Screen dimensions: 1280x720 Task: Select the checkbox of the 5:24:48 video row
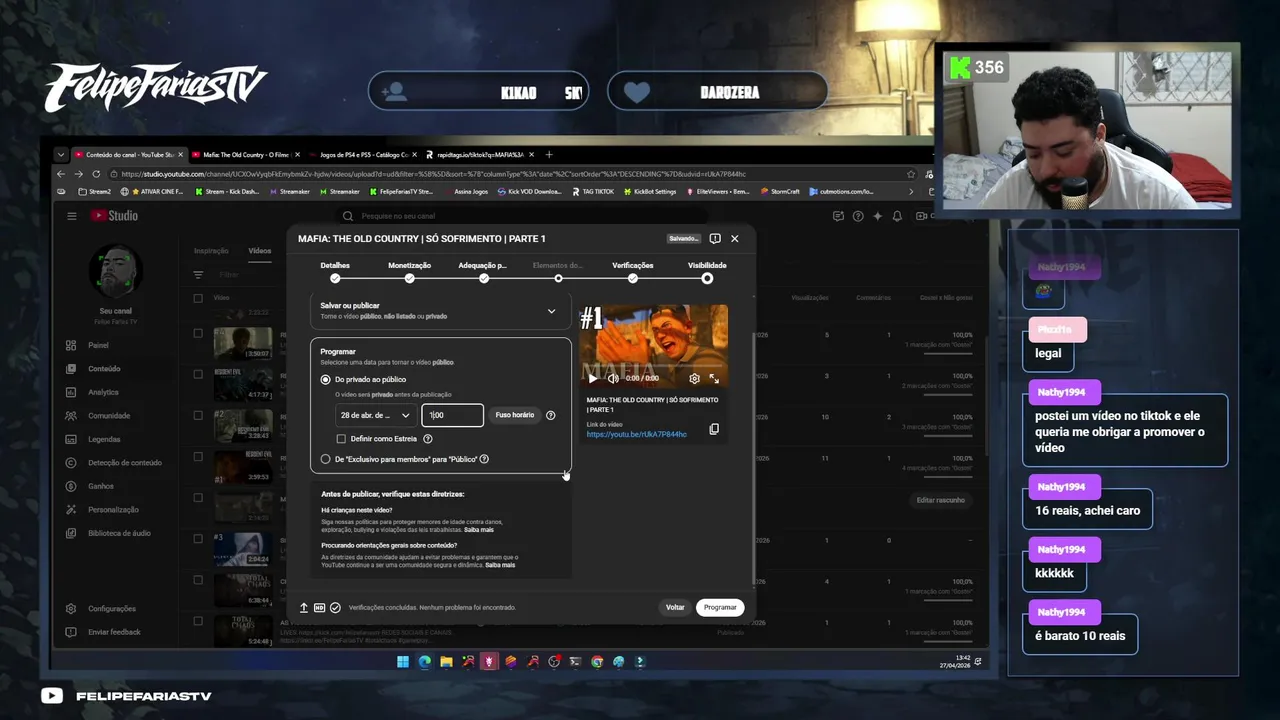pyautogui.click(x=198, y=621)
